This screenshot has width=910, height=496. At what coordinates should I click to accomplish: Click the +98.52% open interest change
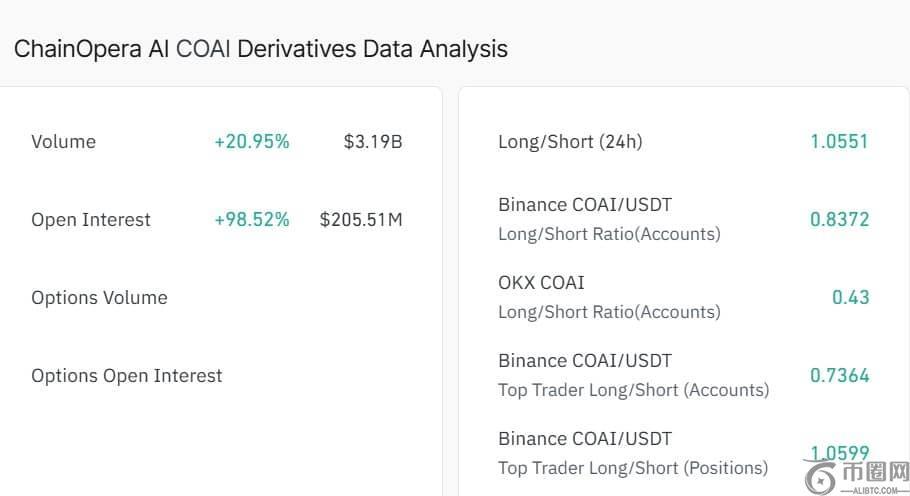click(x=252, y=220)
